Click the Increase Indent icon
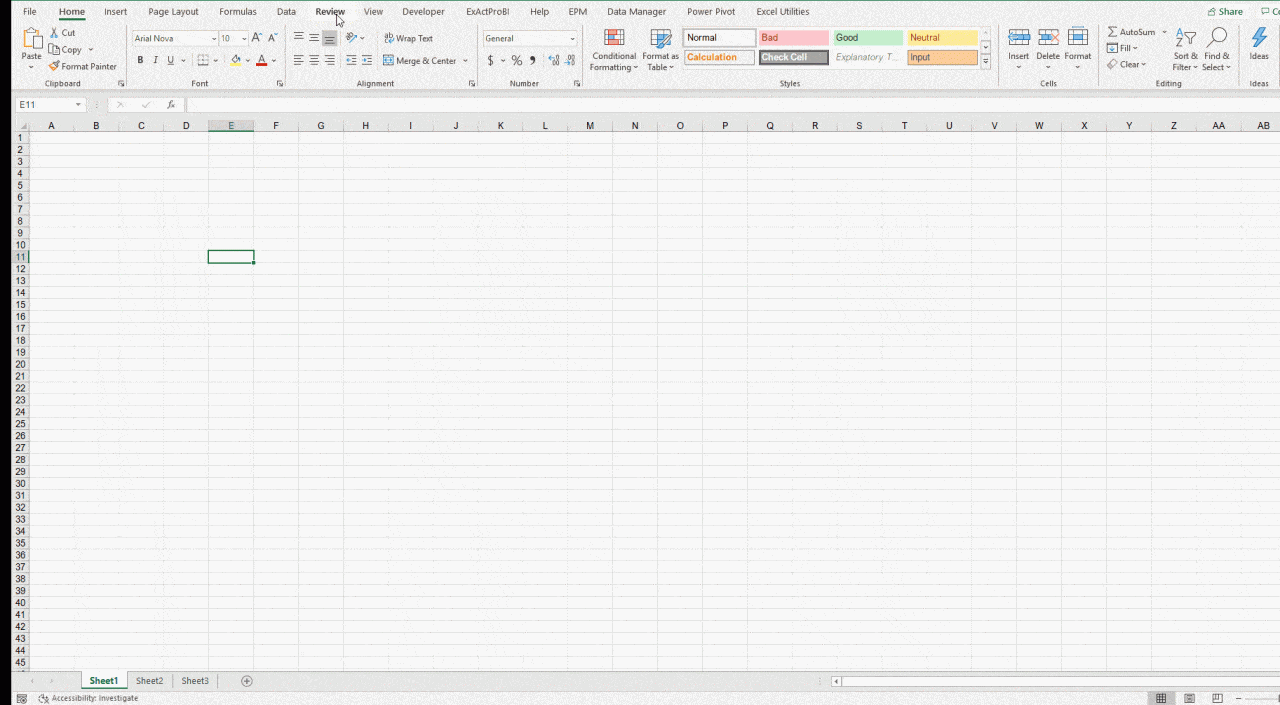Image resolution: width=1280 pixels, height=705 pixels. 367,61
